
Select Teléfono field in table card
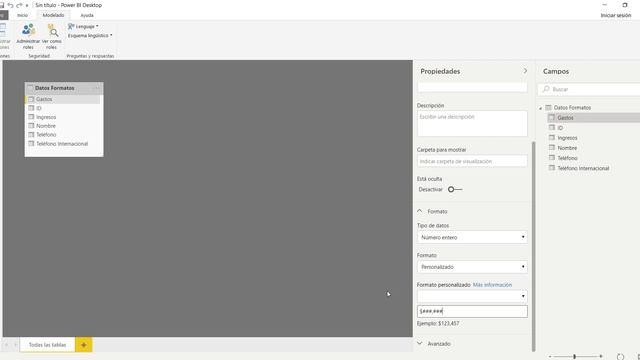point(62,135)
